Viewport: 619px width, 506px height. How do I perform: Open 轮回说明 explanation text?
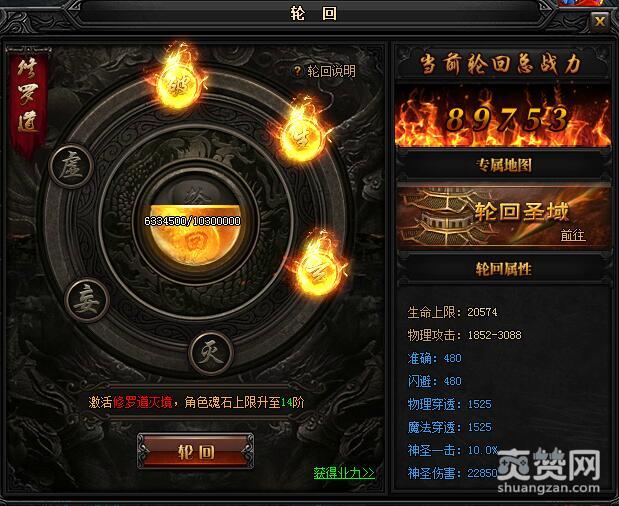pyautogui.click(x=331, y=71)
